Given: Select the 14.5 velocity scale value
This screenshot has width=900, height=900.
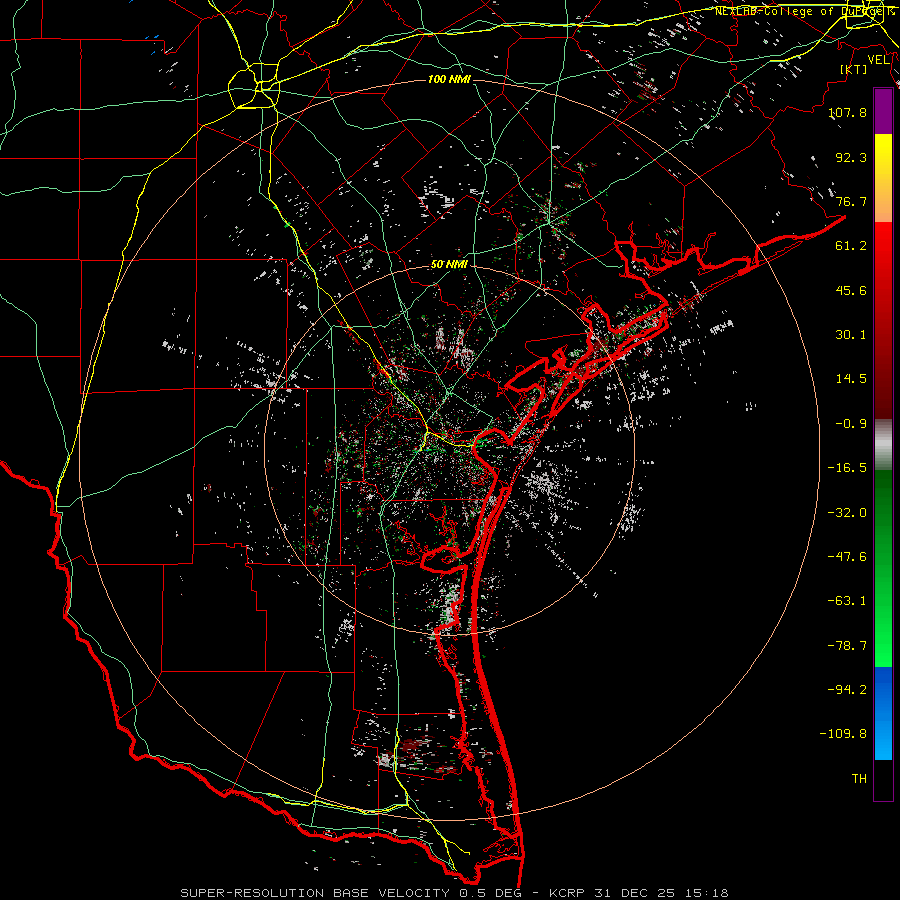Looking at the screenshot, I should click(851, 379).
